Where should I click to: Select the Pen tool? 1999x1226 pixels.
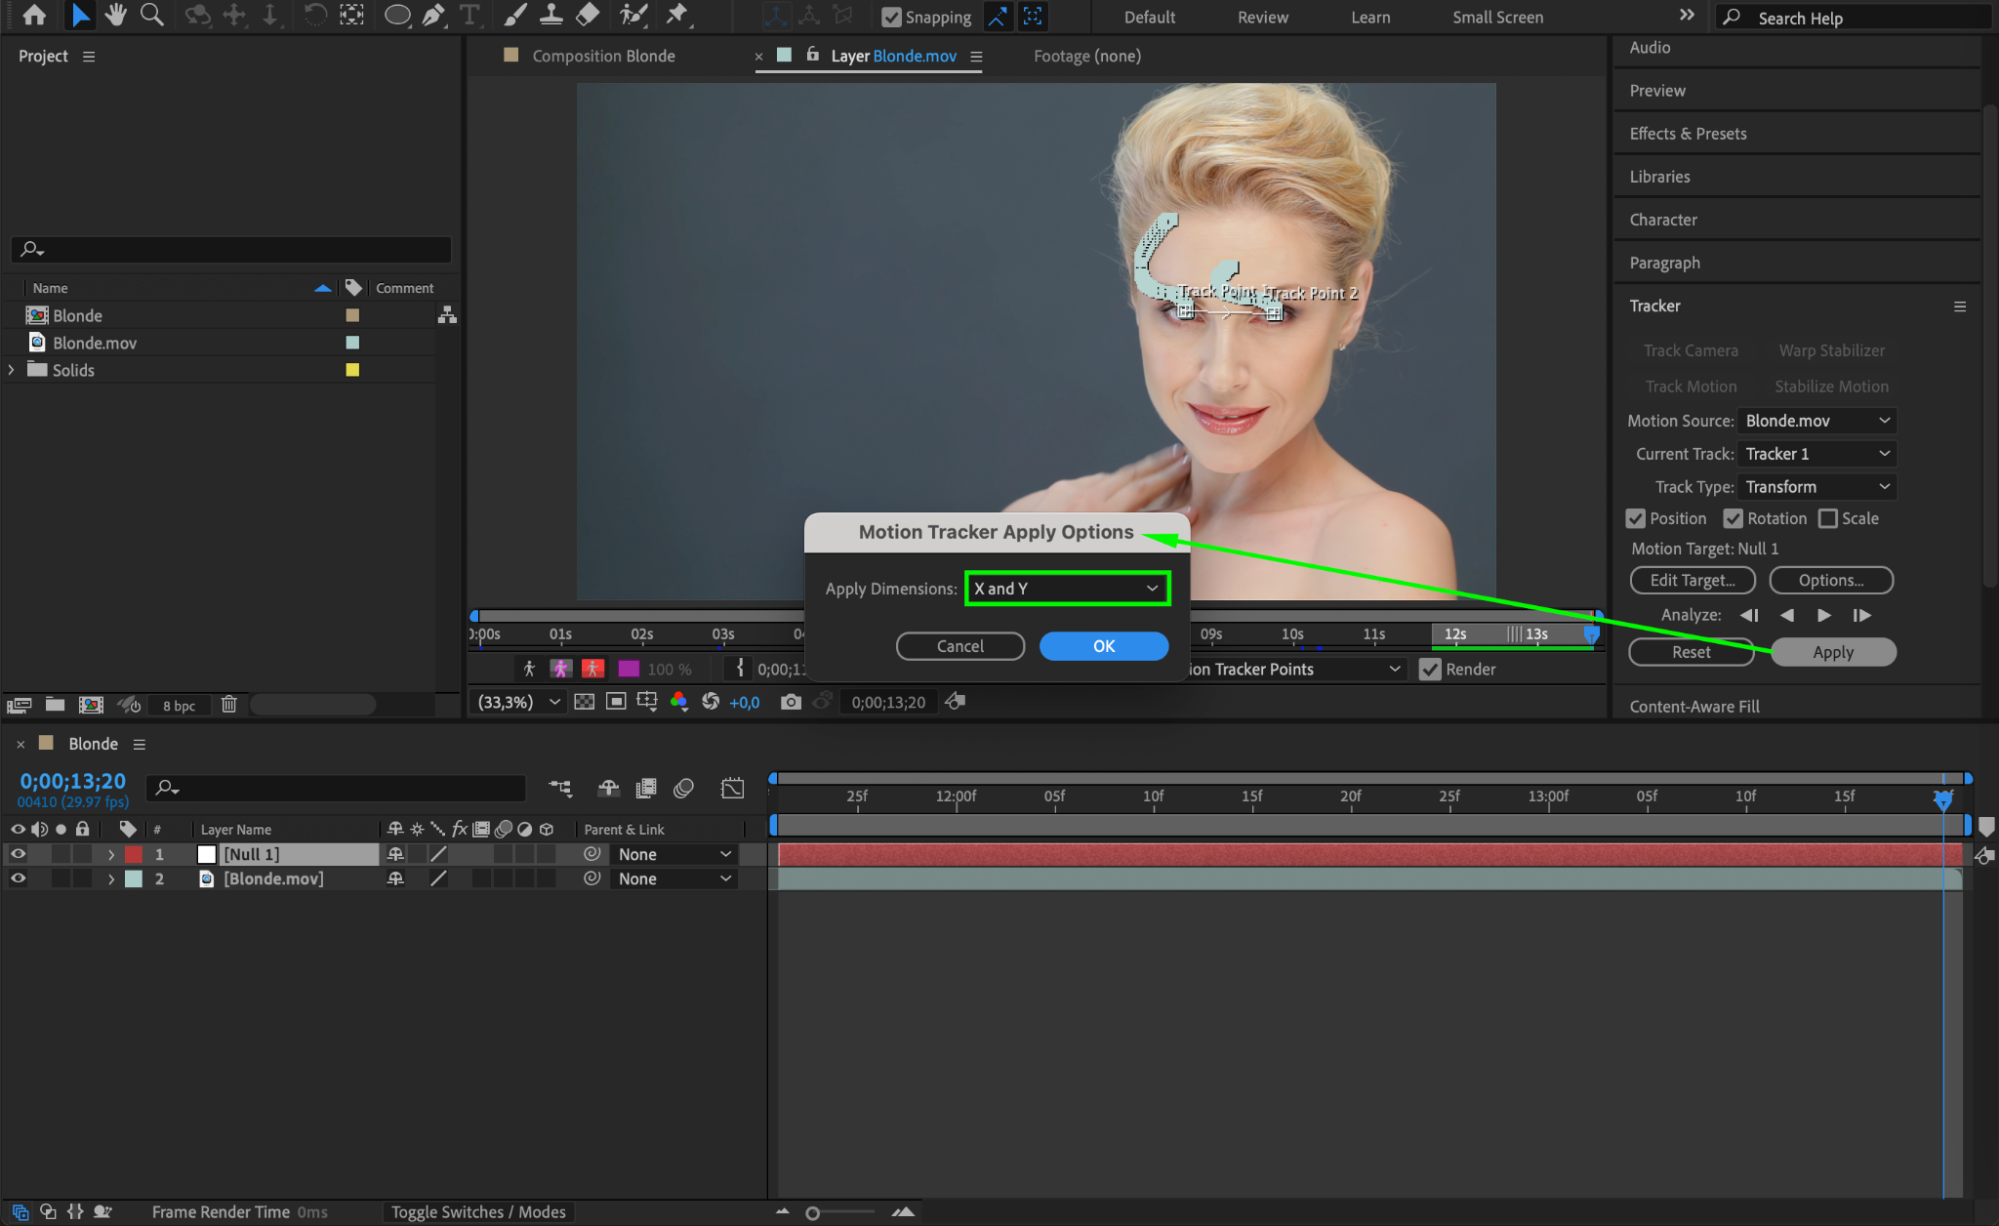(433, 15)
